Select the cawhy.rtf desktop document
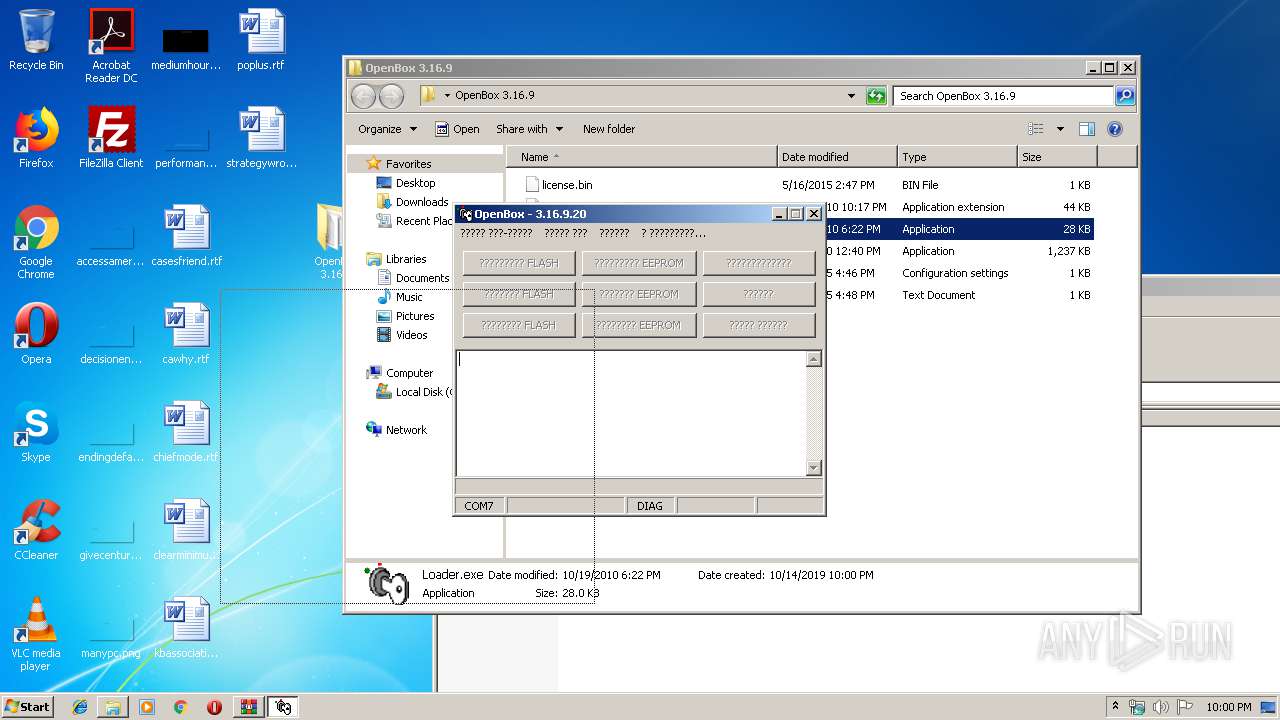The image size is (1280, 720). coord(186,334)
